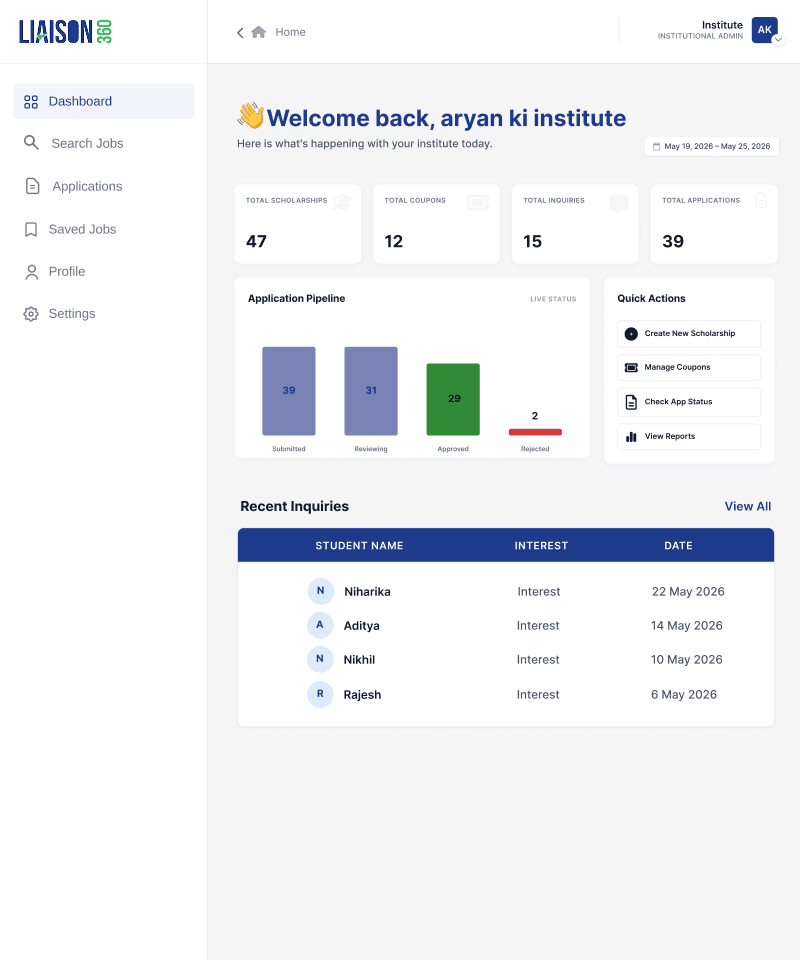
Task: Click the Total Scholarships graduation cap icon
Action: tap(343, 202)
